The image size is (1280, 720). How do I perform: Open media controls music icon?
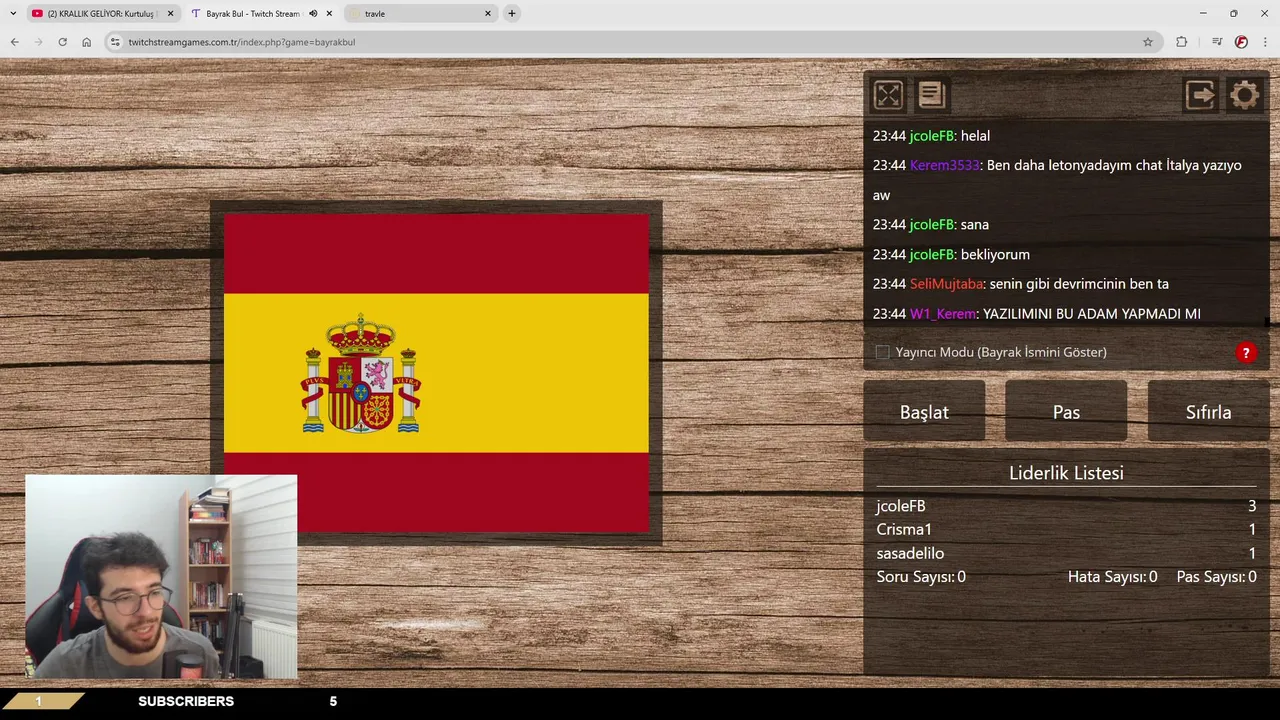[x=1216, y=42]
